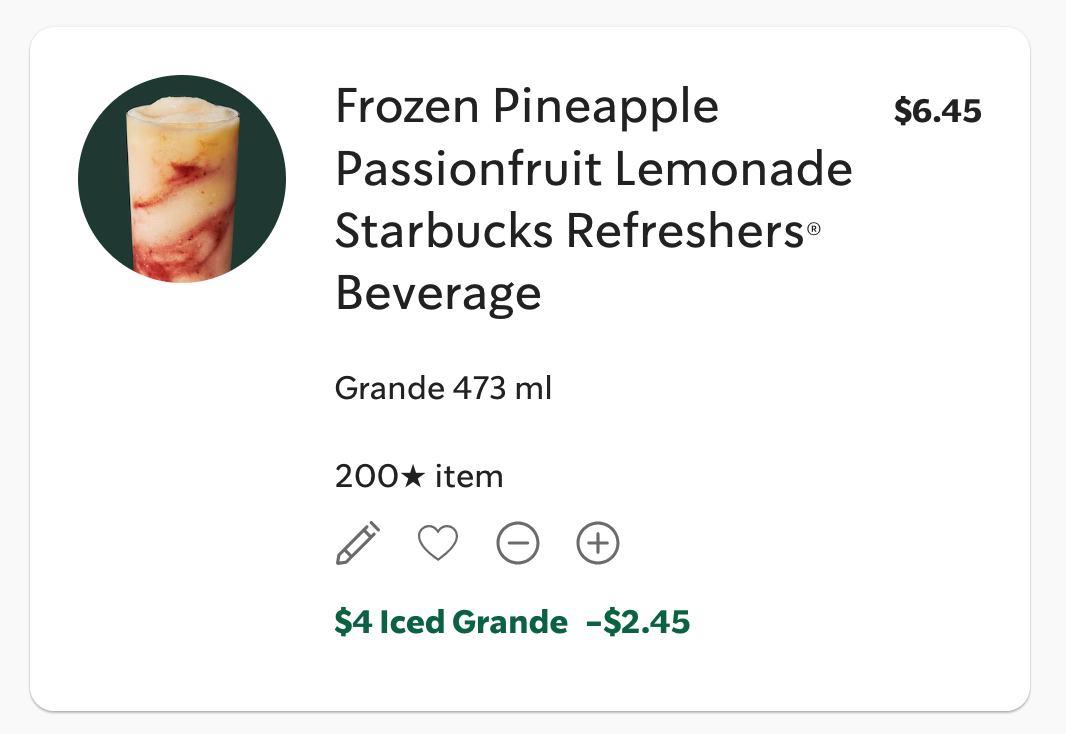Click the $6.45 price display
1066x734 pixels.
(x=938, y=111)
